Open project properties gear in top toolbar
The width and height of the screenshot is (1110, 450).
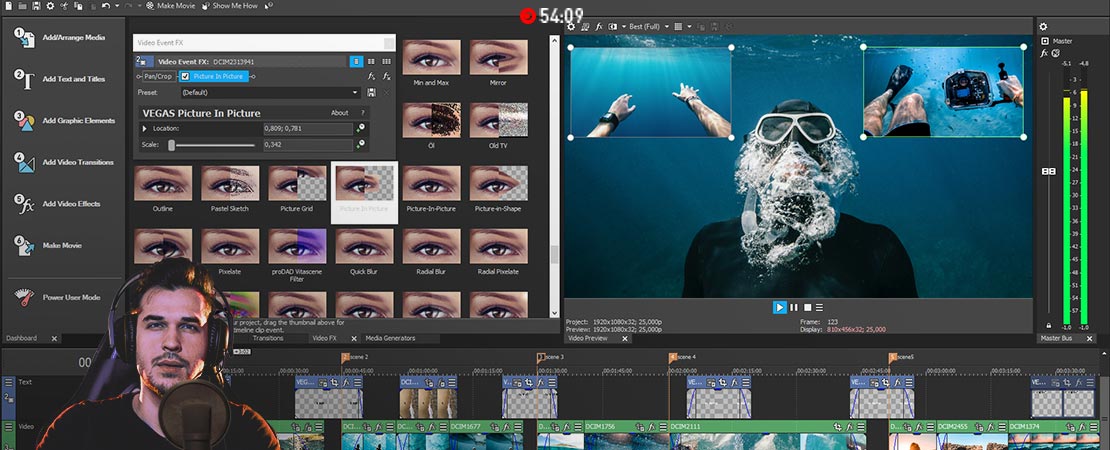coord(51,6)
